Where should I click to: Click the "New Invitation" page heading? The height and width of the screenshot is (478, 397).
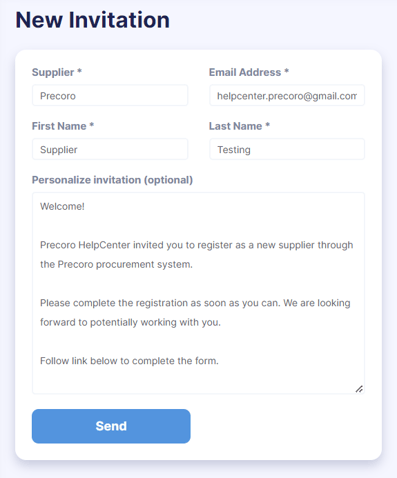coord(93,20)
